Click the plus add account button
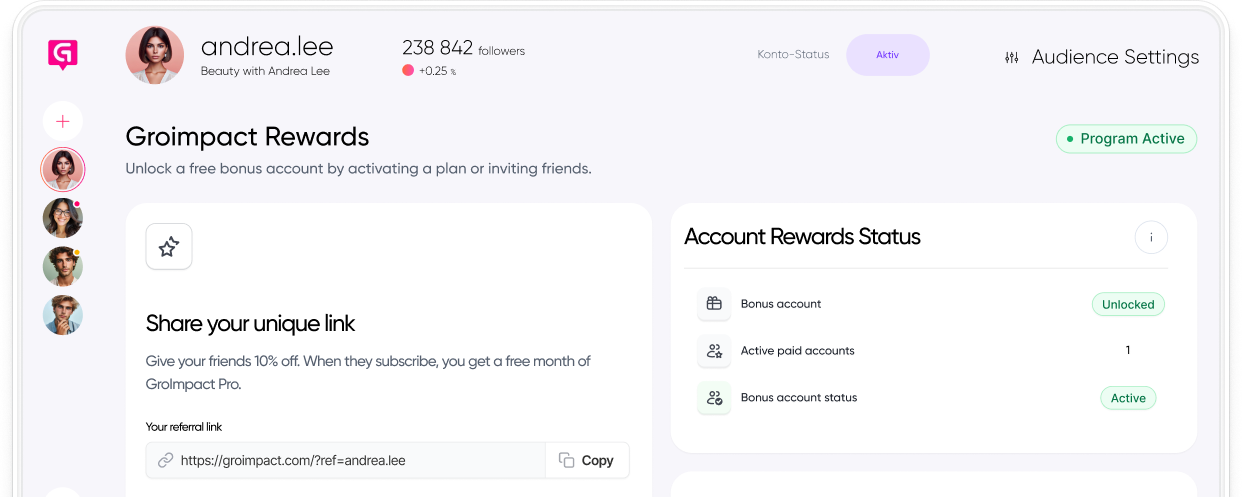This screenshot has width=1242, height=497. point(63,121)
